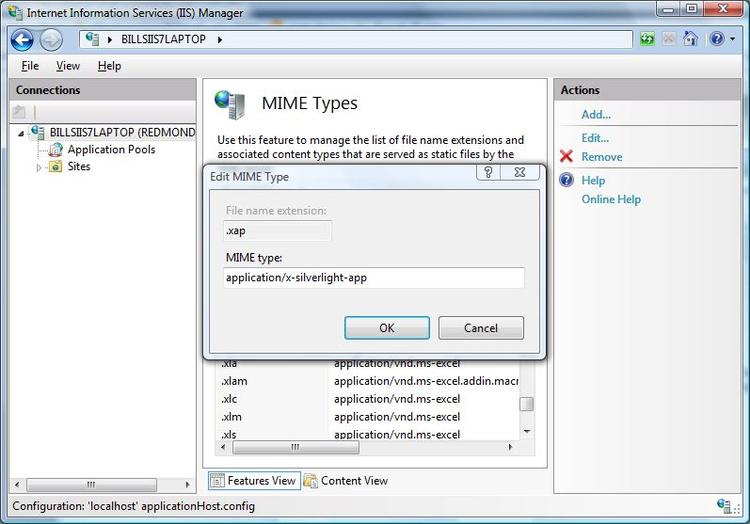Click OK in Edit MIME Type dialog

click(387, 328)
